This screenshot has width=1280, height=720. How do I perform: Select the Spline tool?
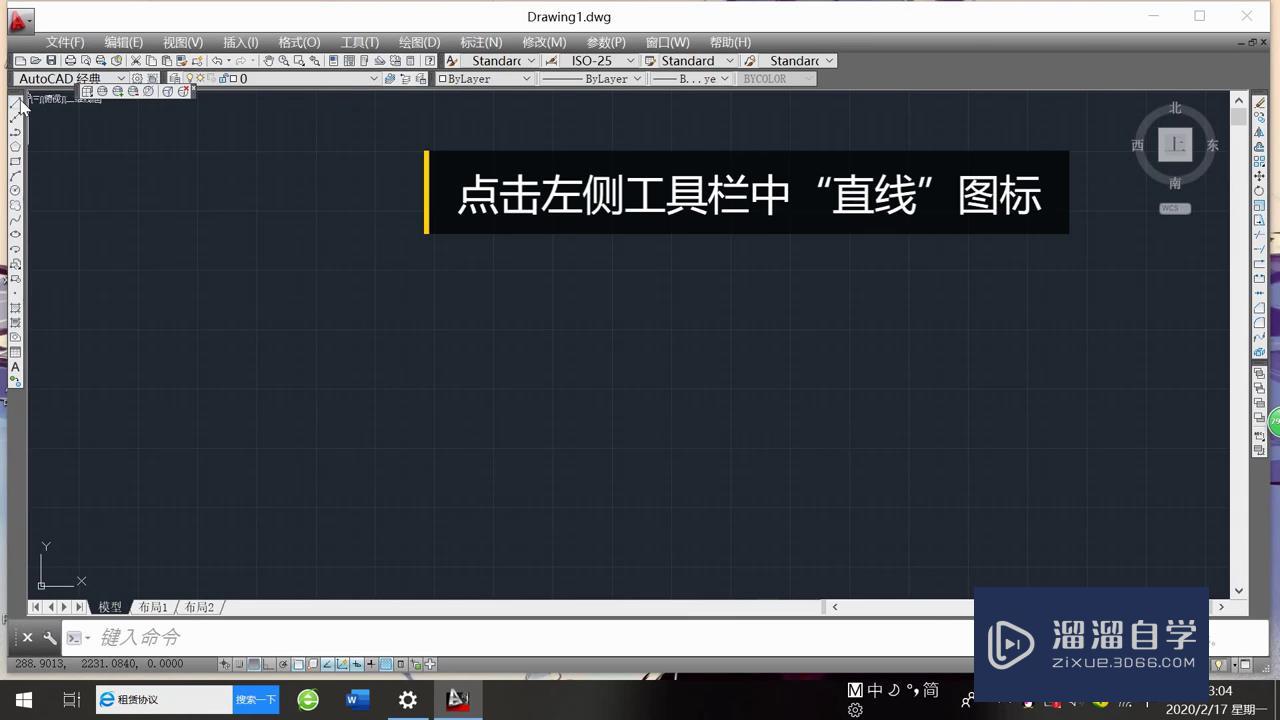click(x=15, y=219)
